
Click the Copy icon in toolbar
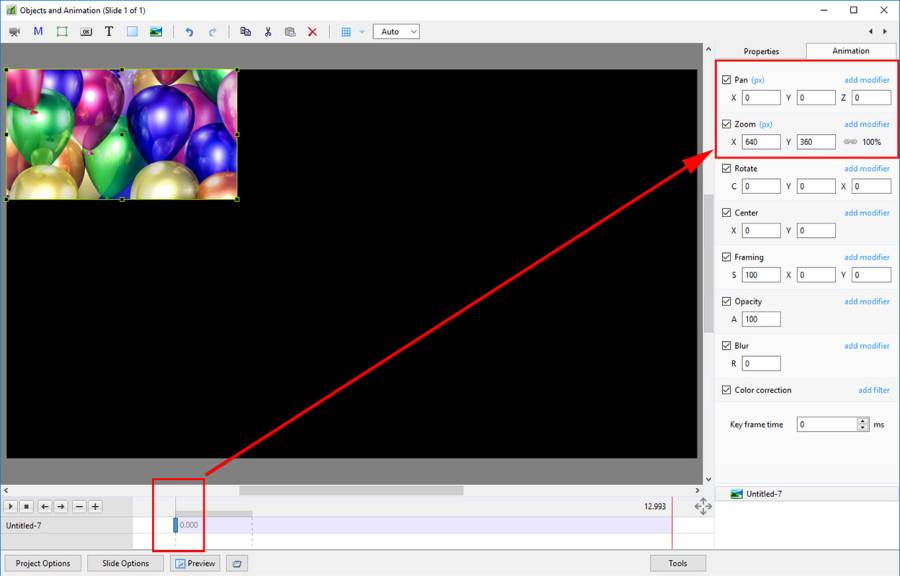click(x=245, y=32)
